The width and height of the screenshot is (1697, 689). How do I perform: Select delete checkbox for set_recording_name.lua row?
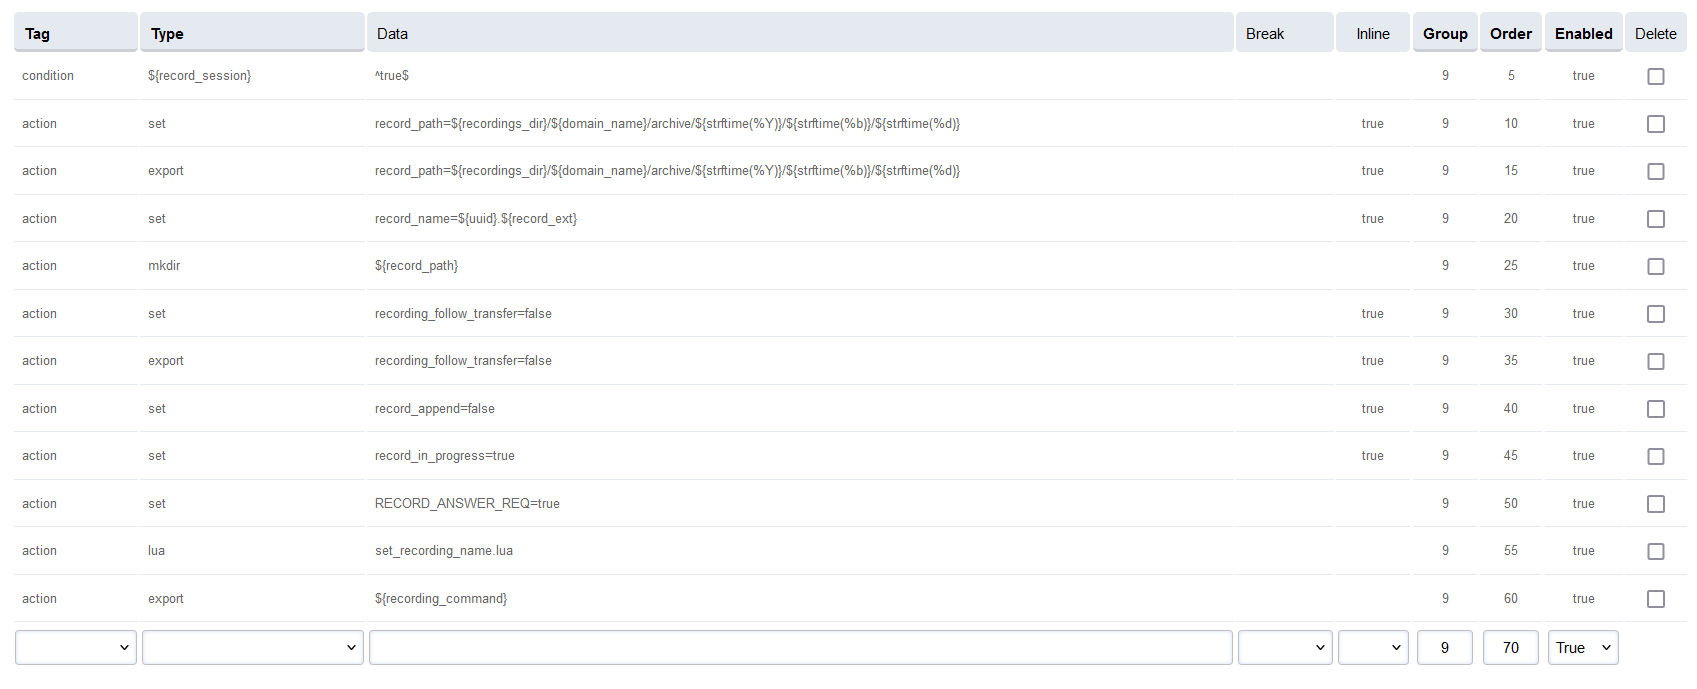(x=1655, y=551)
